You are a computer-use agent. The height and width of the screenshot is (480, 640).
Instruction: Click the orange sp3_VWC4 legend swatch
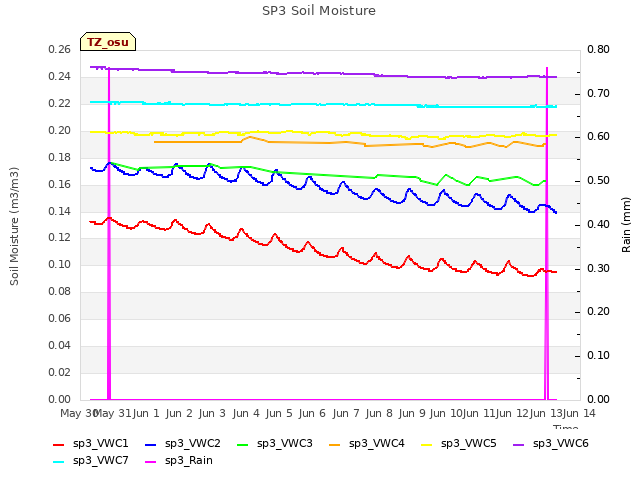pos(335,444)
